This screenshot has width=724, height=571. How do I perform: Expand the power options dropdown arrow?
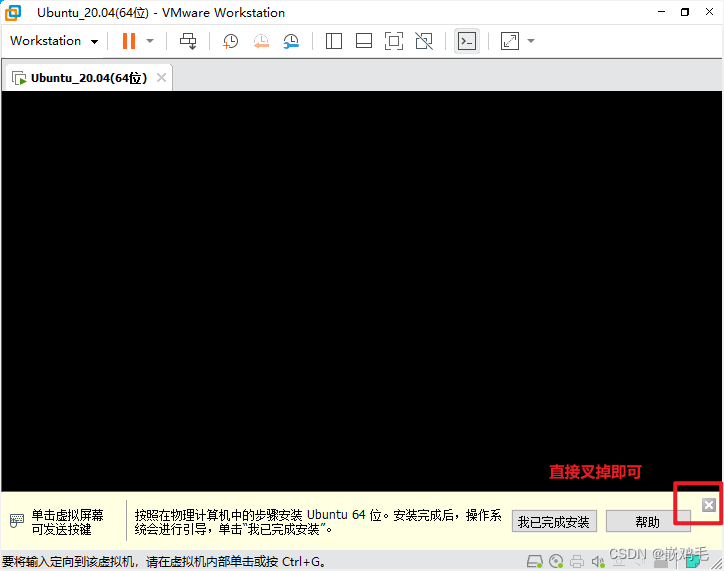point(150,41)
